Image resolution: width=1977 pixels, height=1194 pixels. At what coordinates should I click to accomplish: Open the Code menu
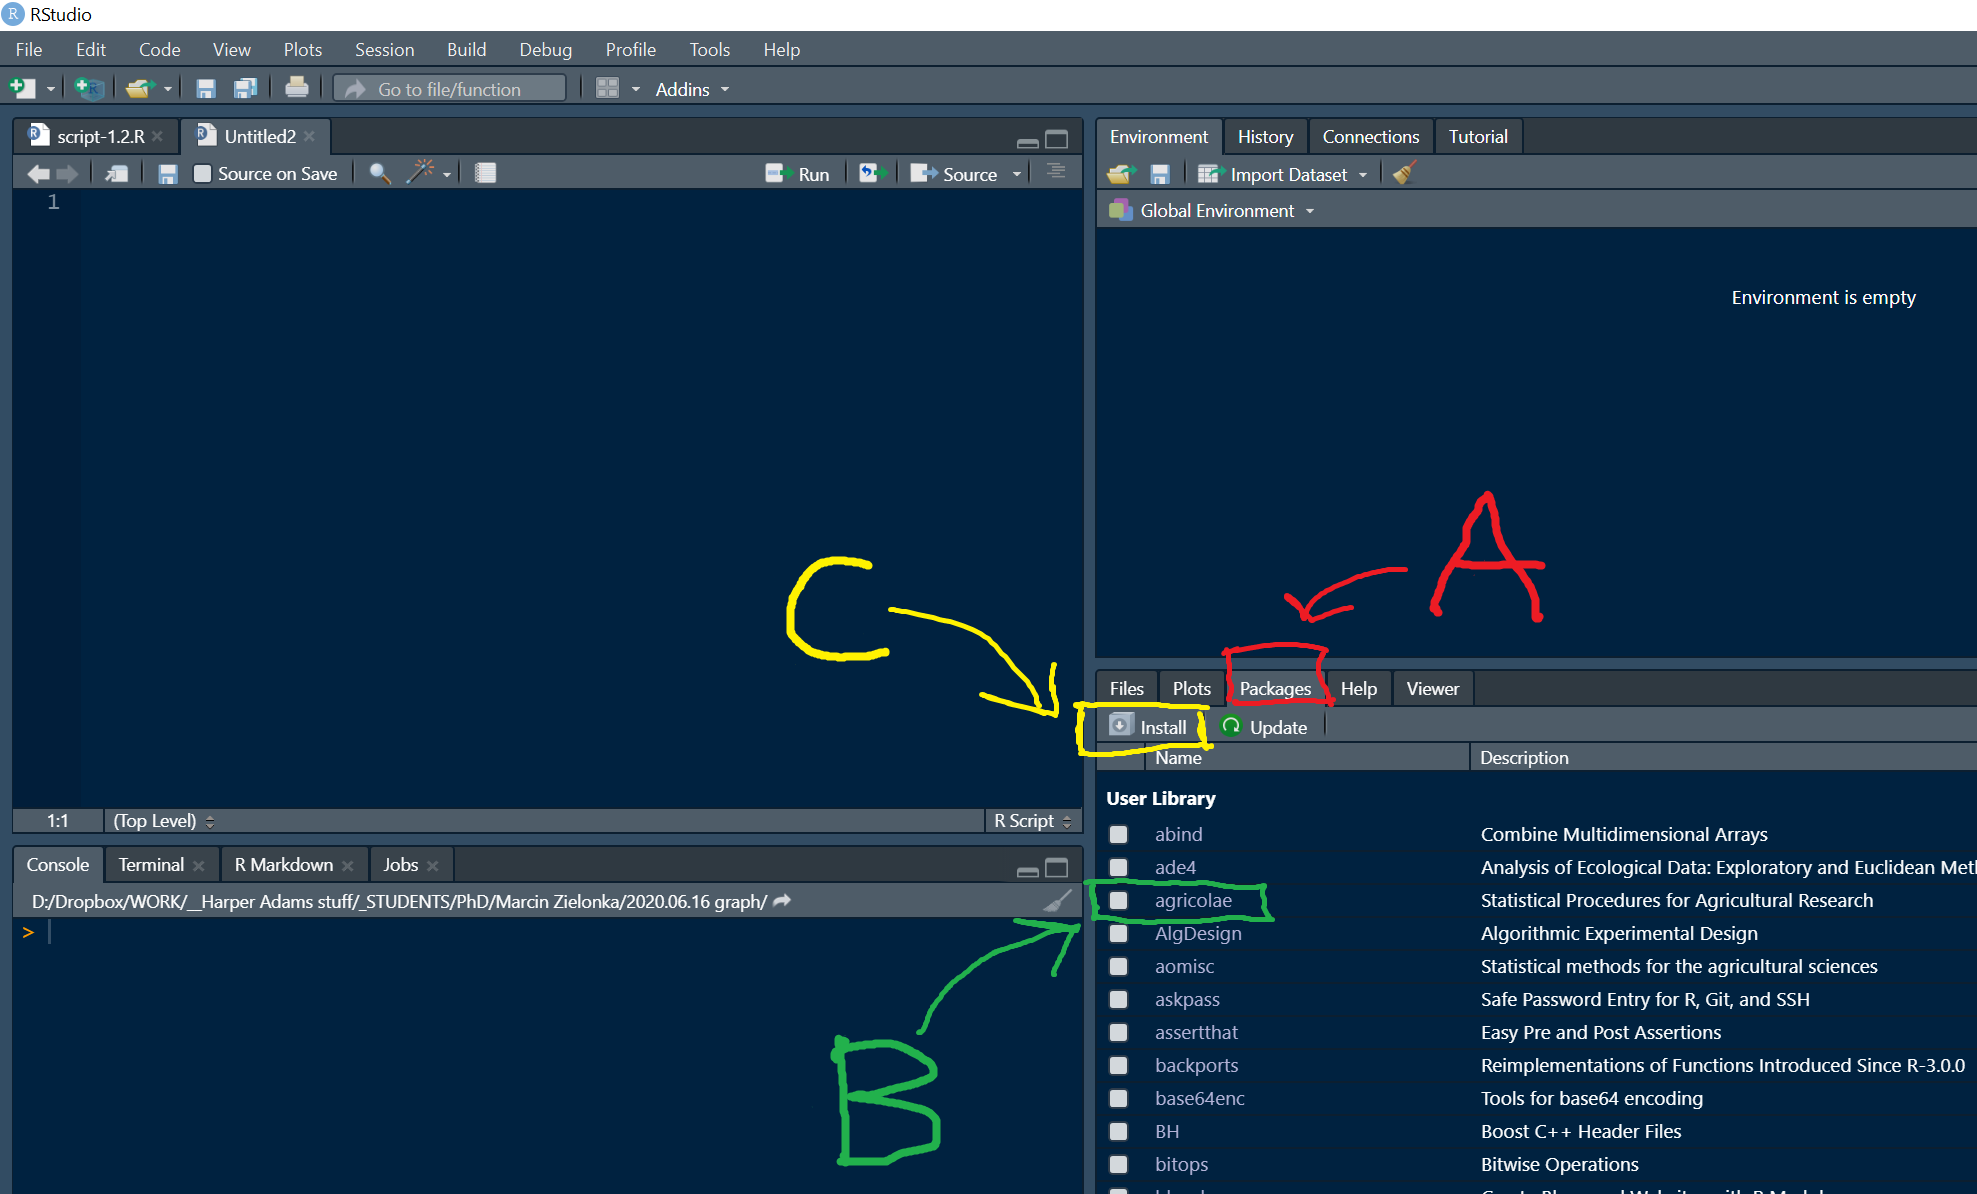point(159,49)
